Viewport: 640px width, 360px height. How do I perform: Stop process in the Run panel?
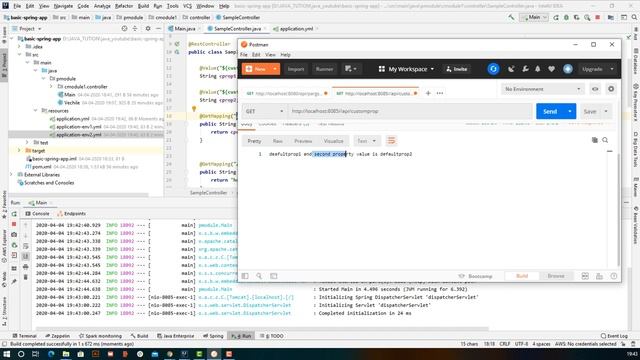14,224
